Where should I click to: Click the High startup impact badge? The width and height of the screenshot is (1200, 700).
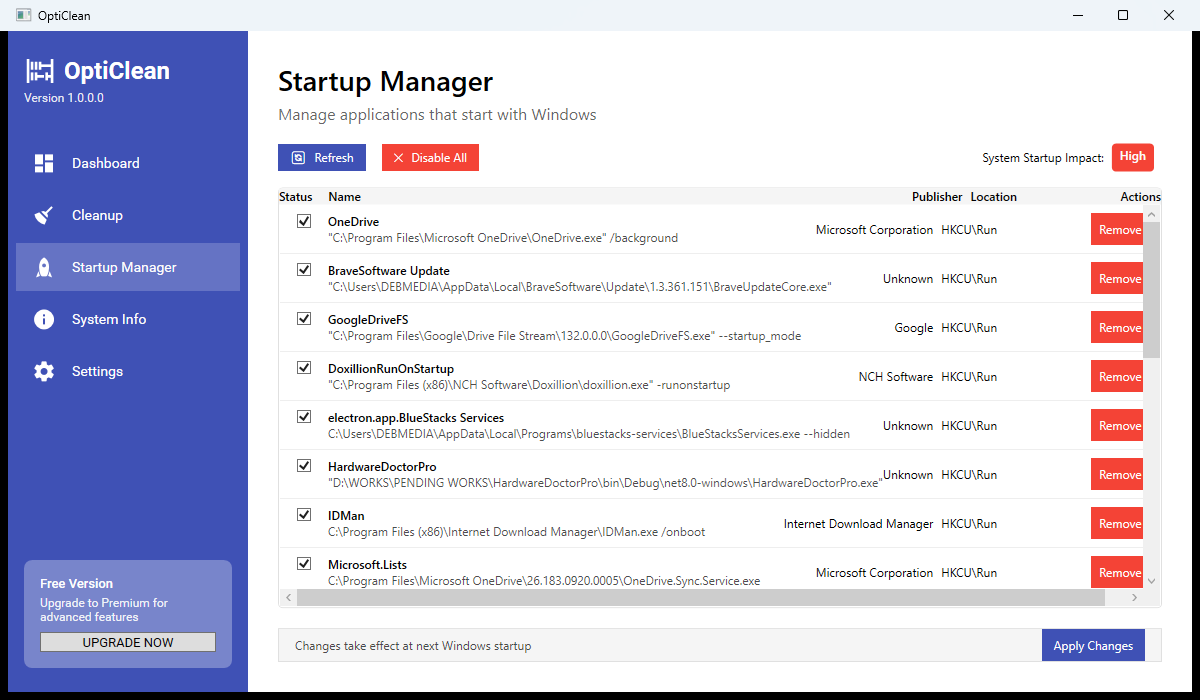click(1133, 157)
